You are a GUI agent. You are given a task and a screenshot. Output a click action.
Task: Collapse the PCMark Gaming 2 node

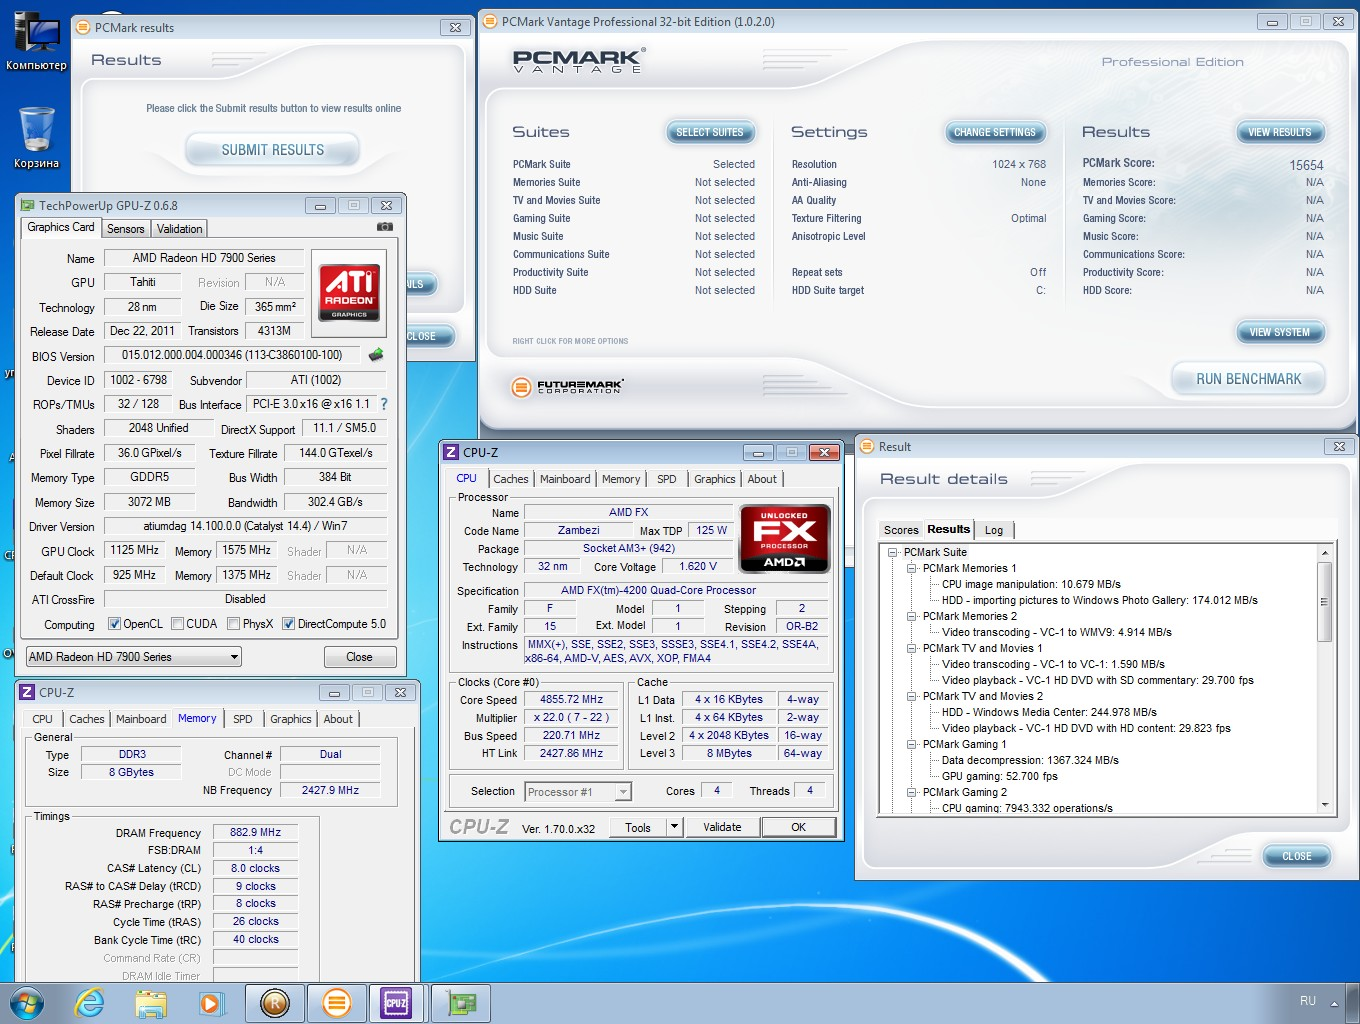click(x=912, y=792)
